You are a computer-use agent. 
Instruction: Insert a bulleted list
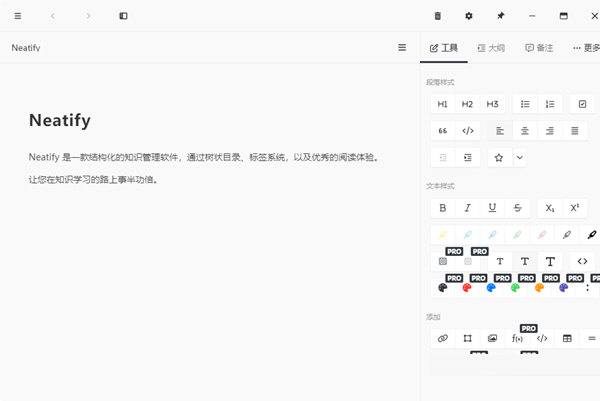pyautogui.click(x=525, y=104)
